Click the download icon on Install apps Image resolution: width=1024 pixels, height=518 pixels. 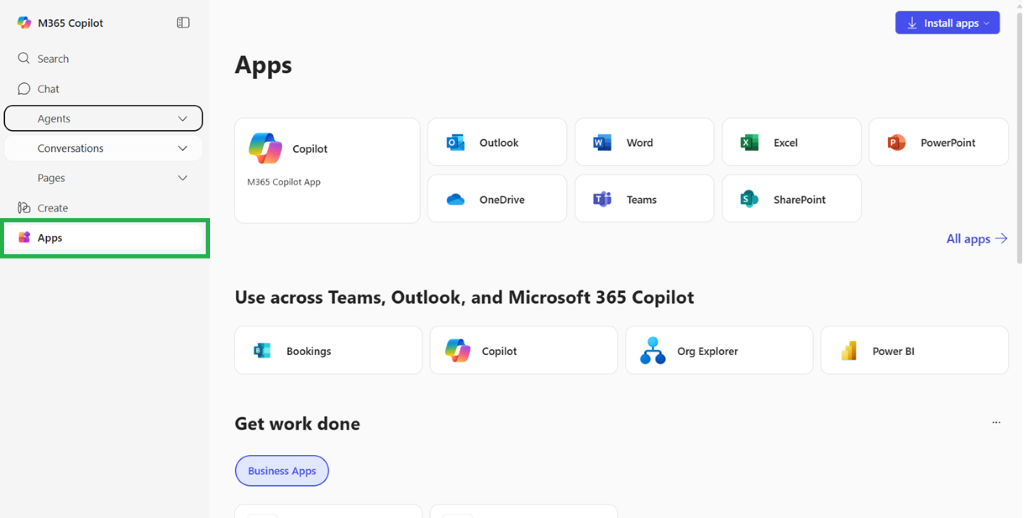tap(912, 23)
